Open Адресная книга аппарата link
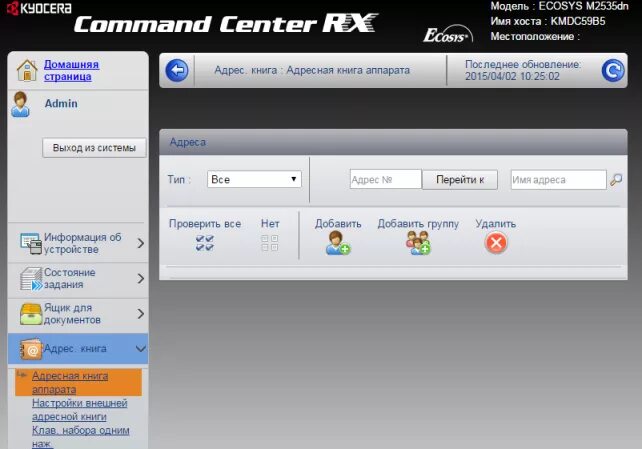 click(x=70, y=382)
